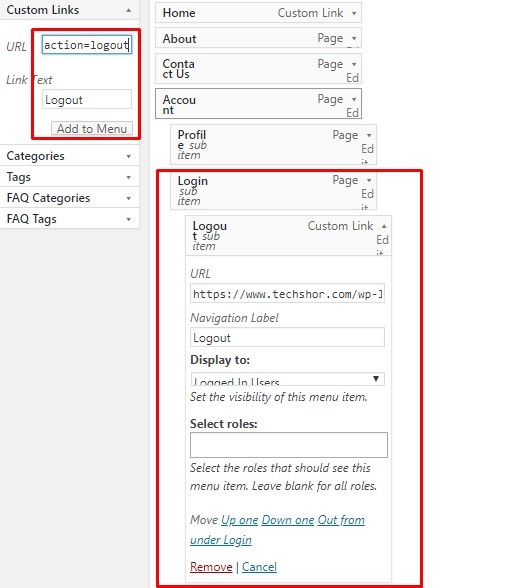Viewport: 518px width, 588px height.
Task: Expand the FAQ Categories panel
Action: point(129,198)
